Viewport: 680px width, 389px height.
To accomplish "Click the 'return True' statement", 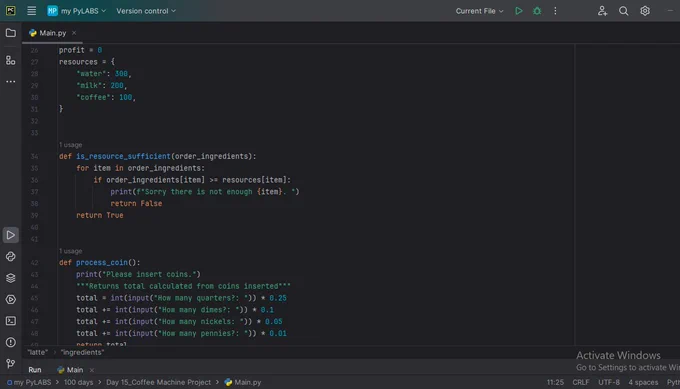I will (x=100, y=215).
